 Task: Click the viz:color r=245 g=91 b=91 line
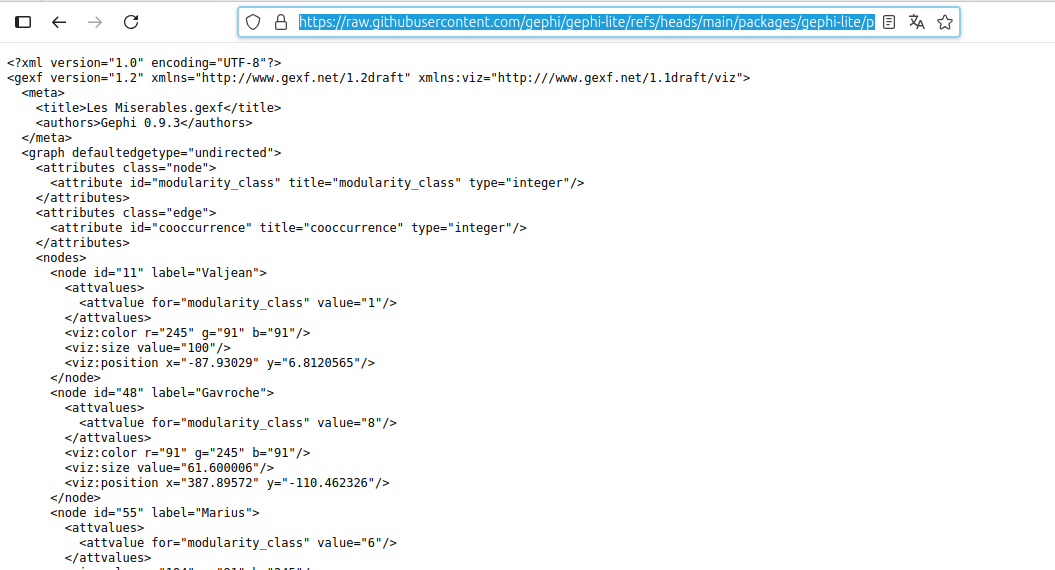[x=187, y=333]
